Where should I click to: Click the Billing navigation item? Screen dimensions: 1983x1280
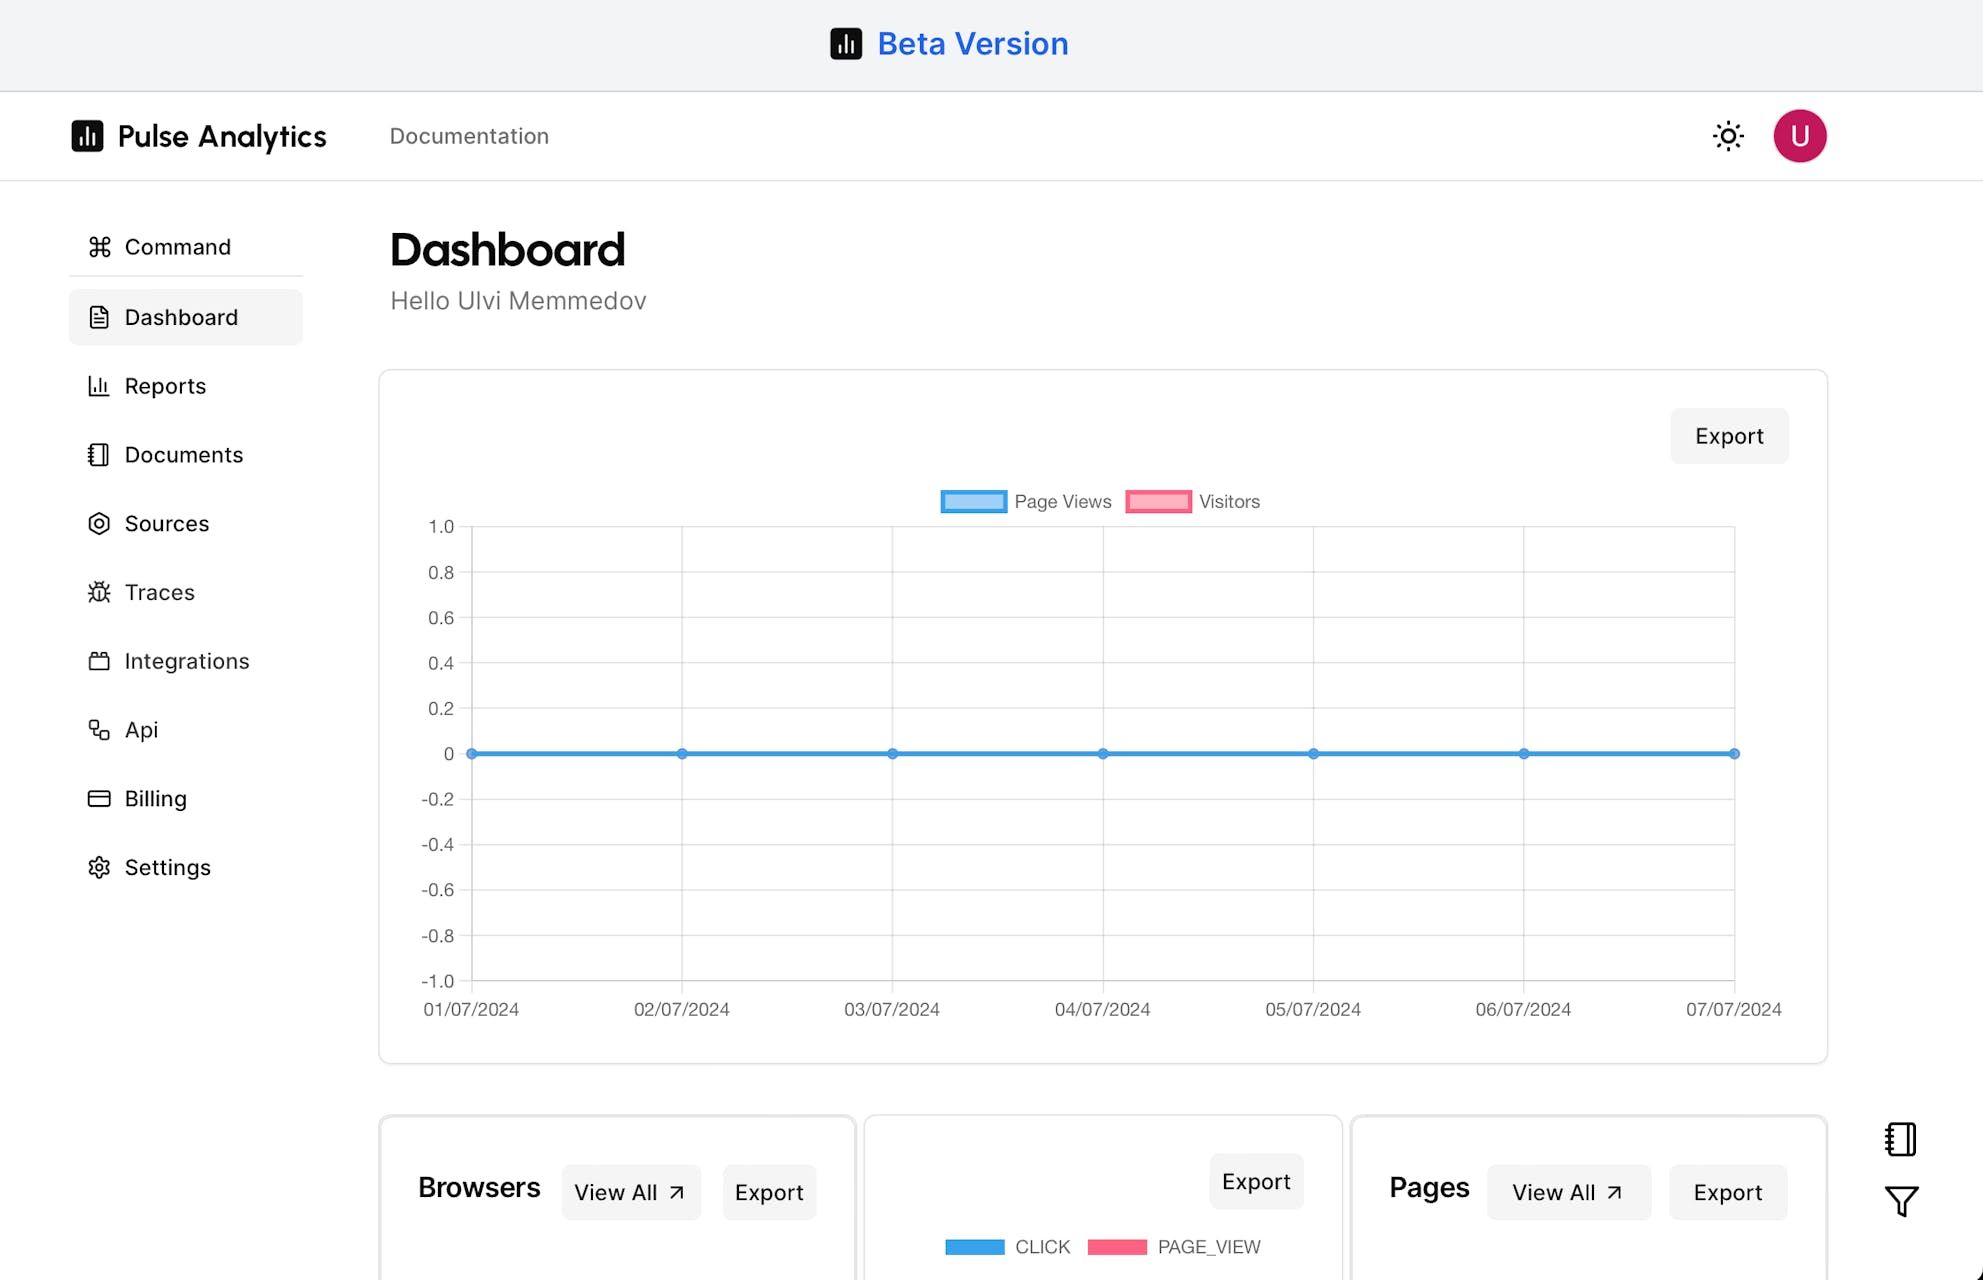click(x=156, y=797)
